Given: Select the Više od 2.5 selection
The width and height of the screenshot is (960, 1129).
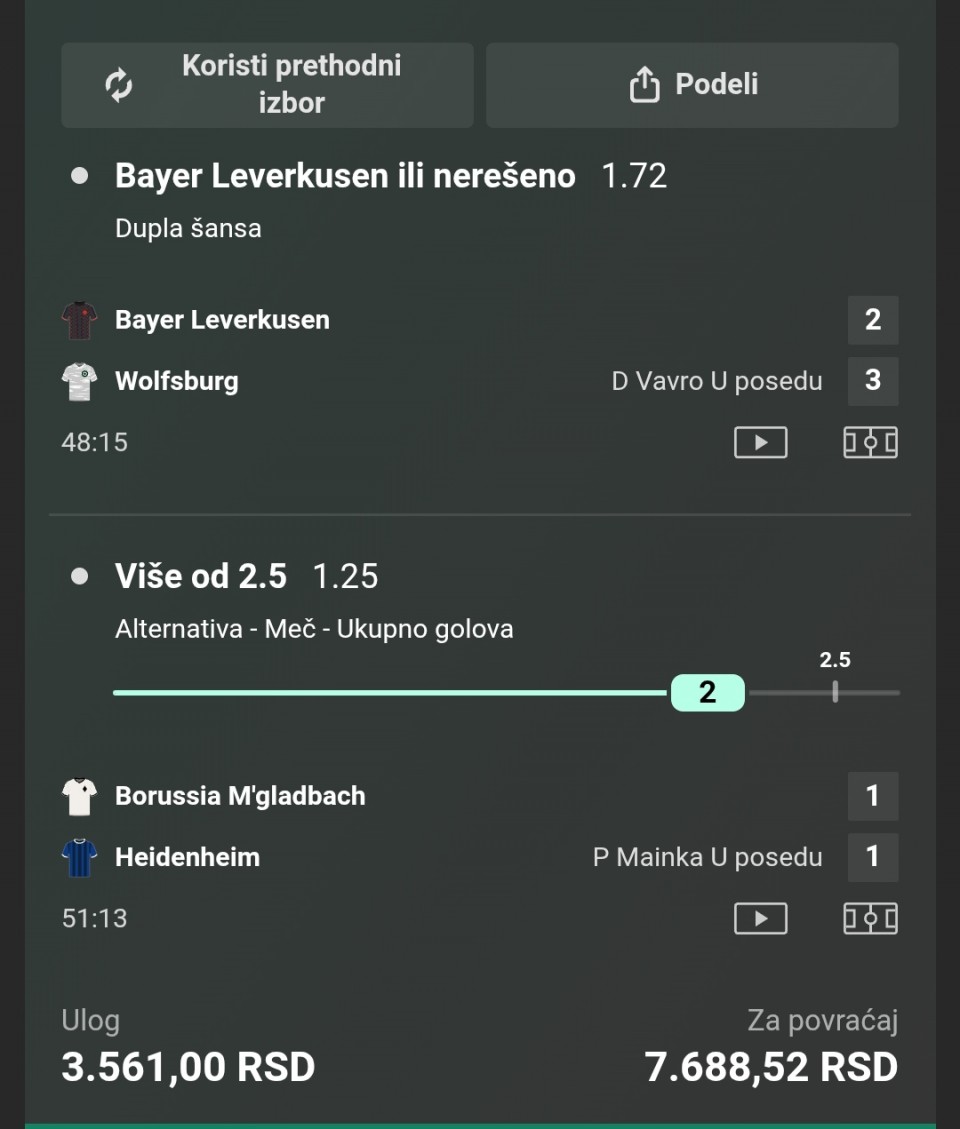Looking at the screenshot, I should coord(201,576).
